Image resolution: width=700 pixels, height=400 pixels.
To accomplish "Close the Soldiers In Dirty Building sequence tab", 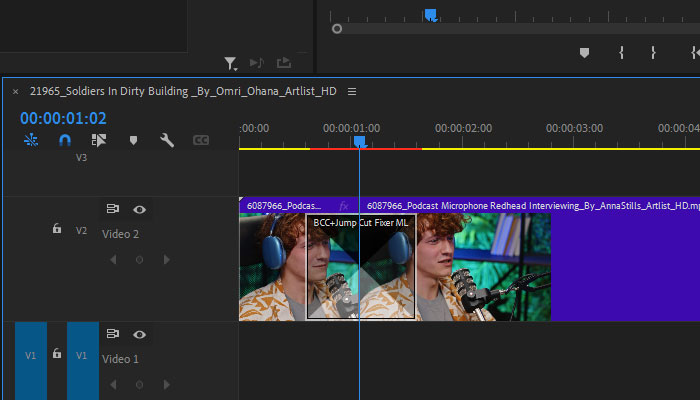I will [16, 92].
